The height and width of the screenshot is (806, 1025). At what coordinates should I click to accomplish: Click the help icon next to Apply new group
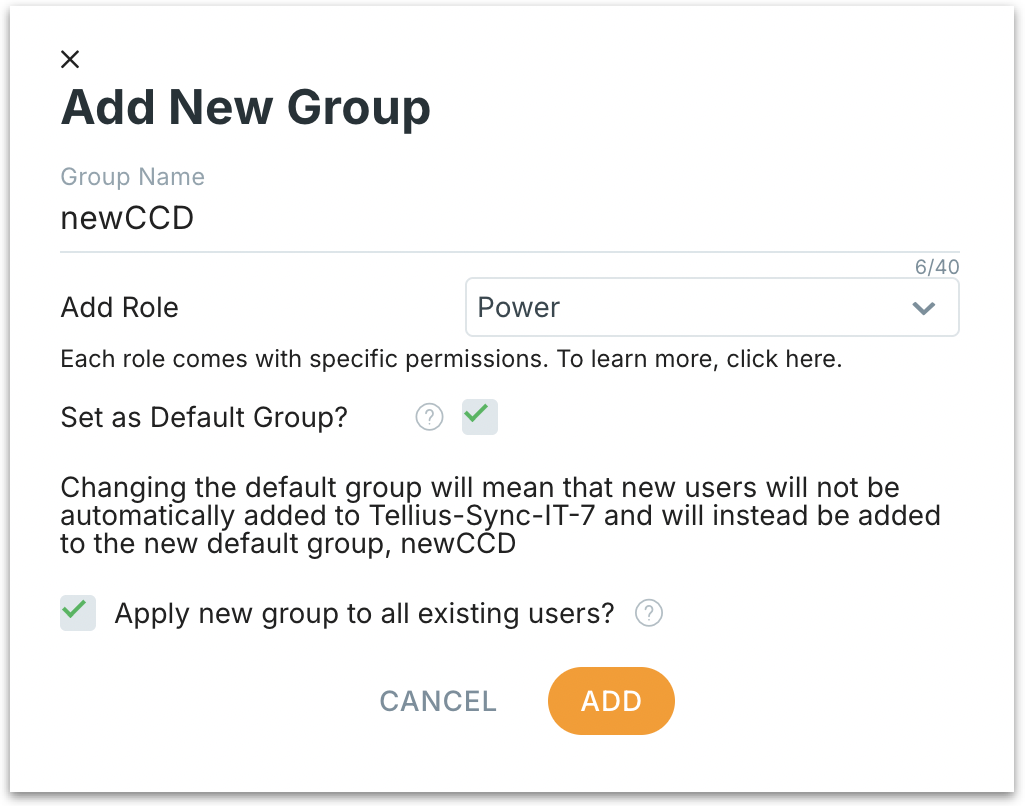pos(649,613)
